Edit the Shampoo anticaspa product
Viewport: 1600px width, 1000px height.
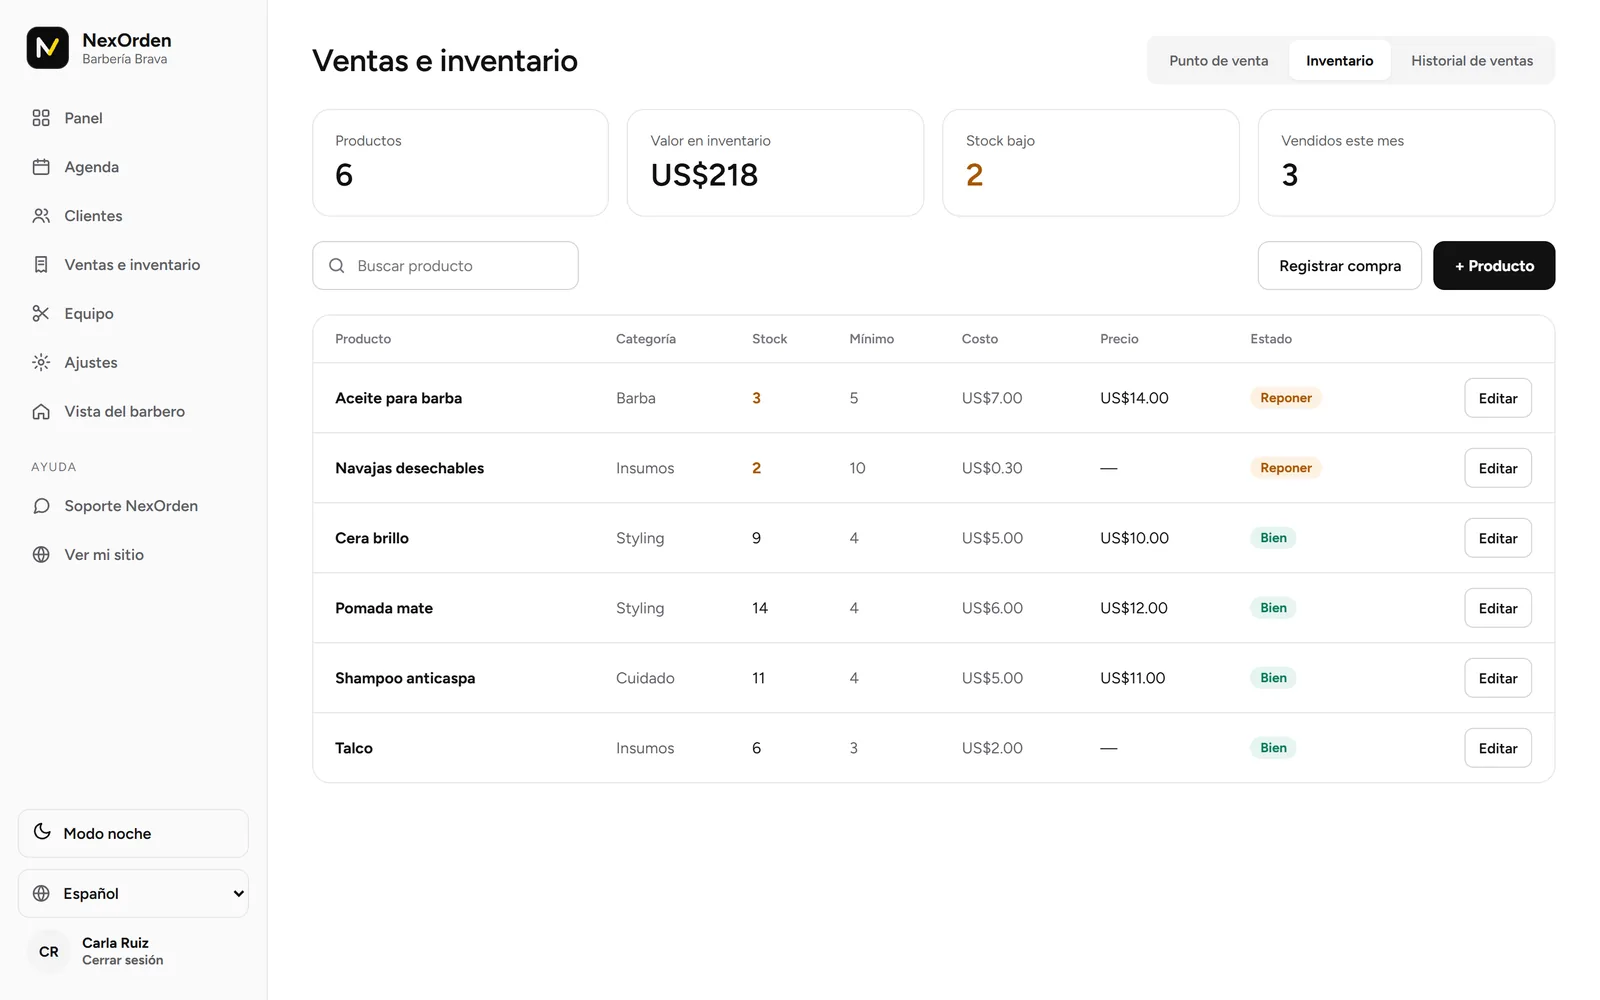tap(1498, 678)
